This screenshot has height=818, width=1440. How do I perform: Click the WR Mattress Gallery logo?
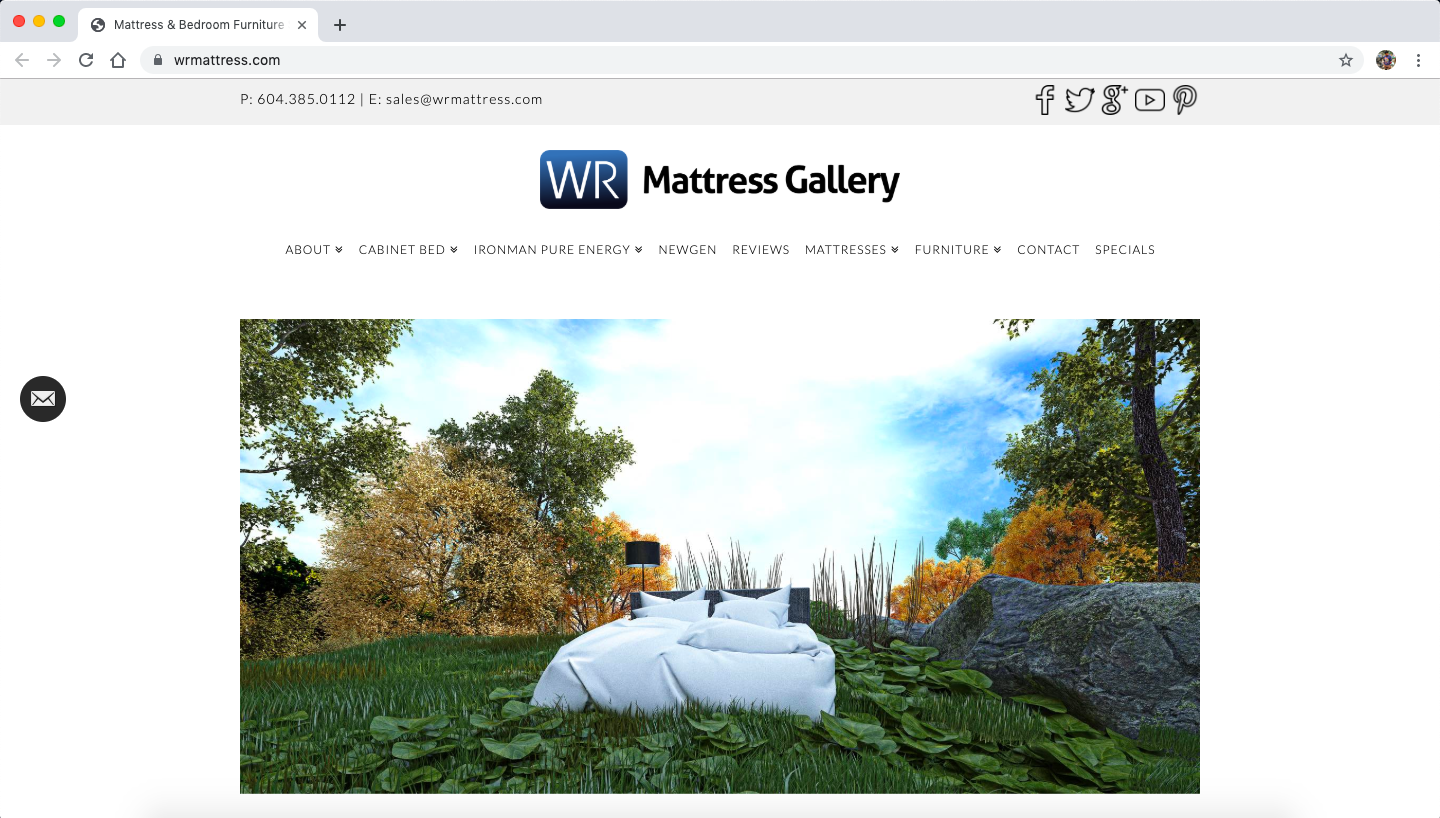click(720, 179)
